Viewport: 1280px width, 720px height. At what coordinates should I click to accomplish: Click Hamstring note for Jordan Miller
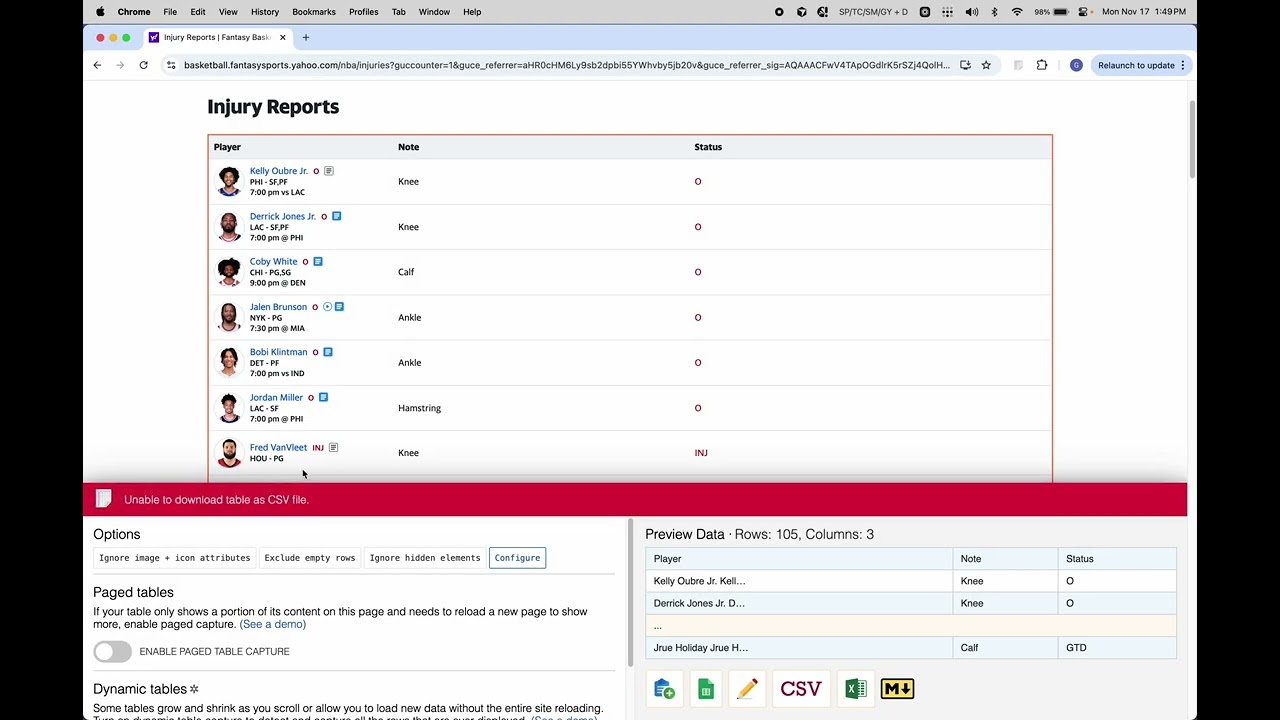[x=419, y=408]
